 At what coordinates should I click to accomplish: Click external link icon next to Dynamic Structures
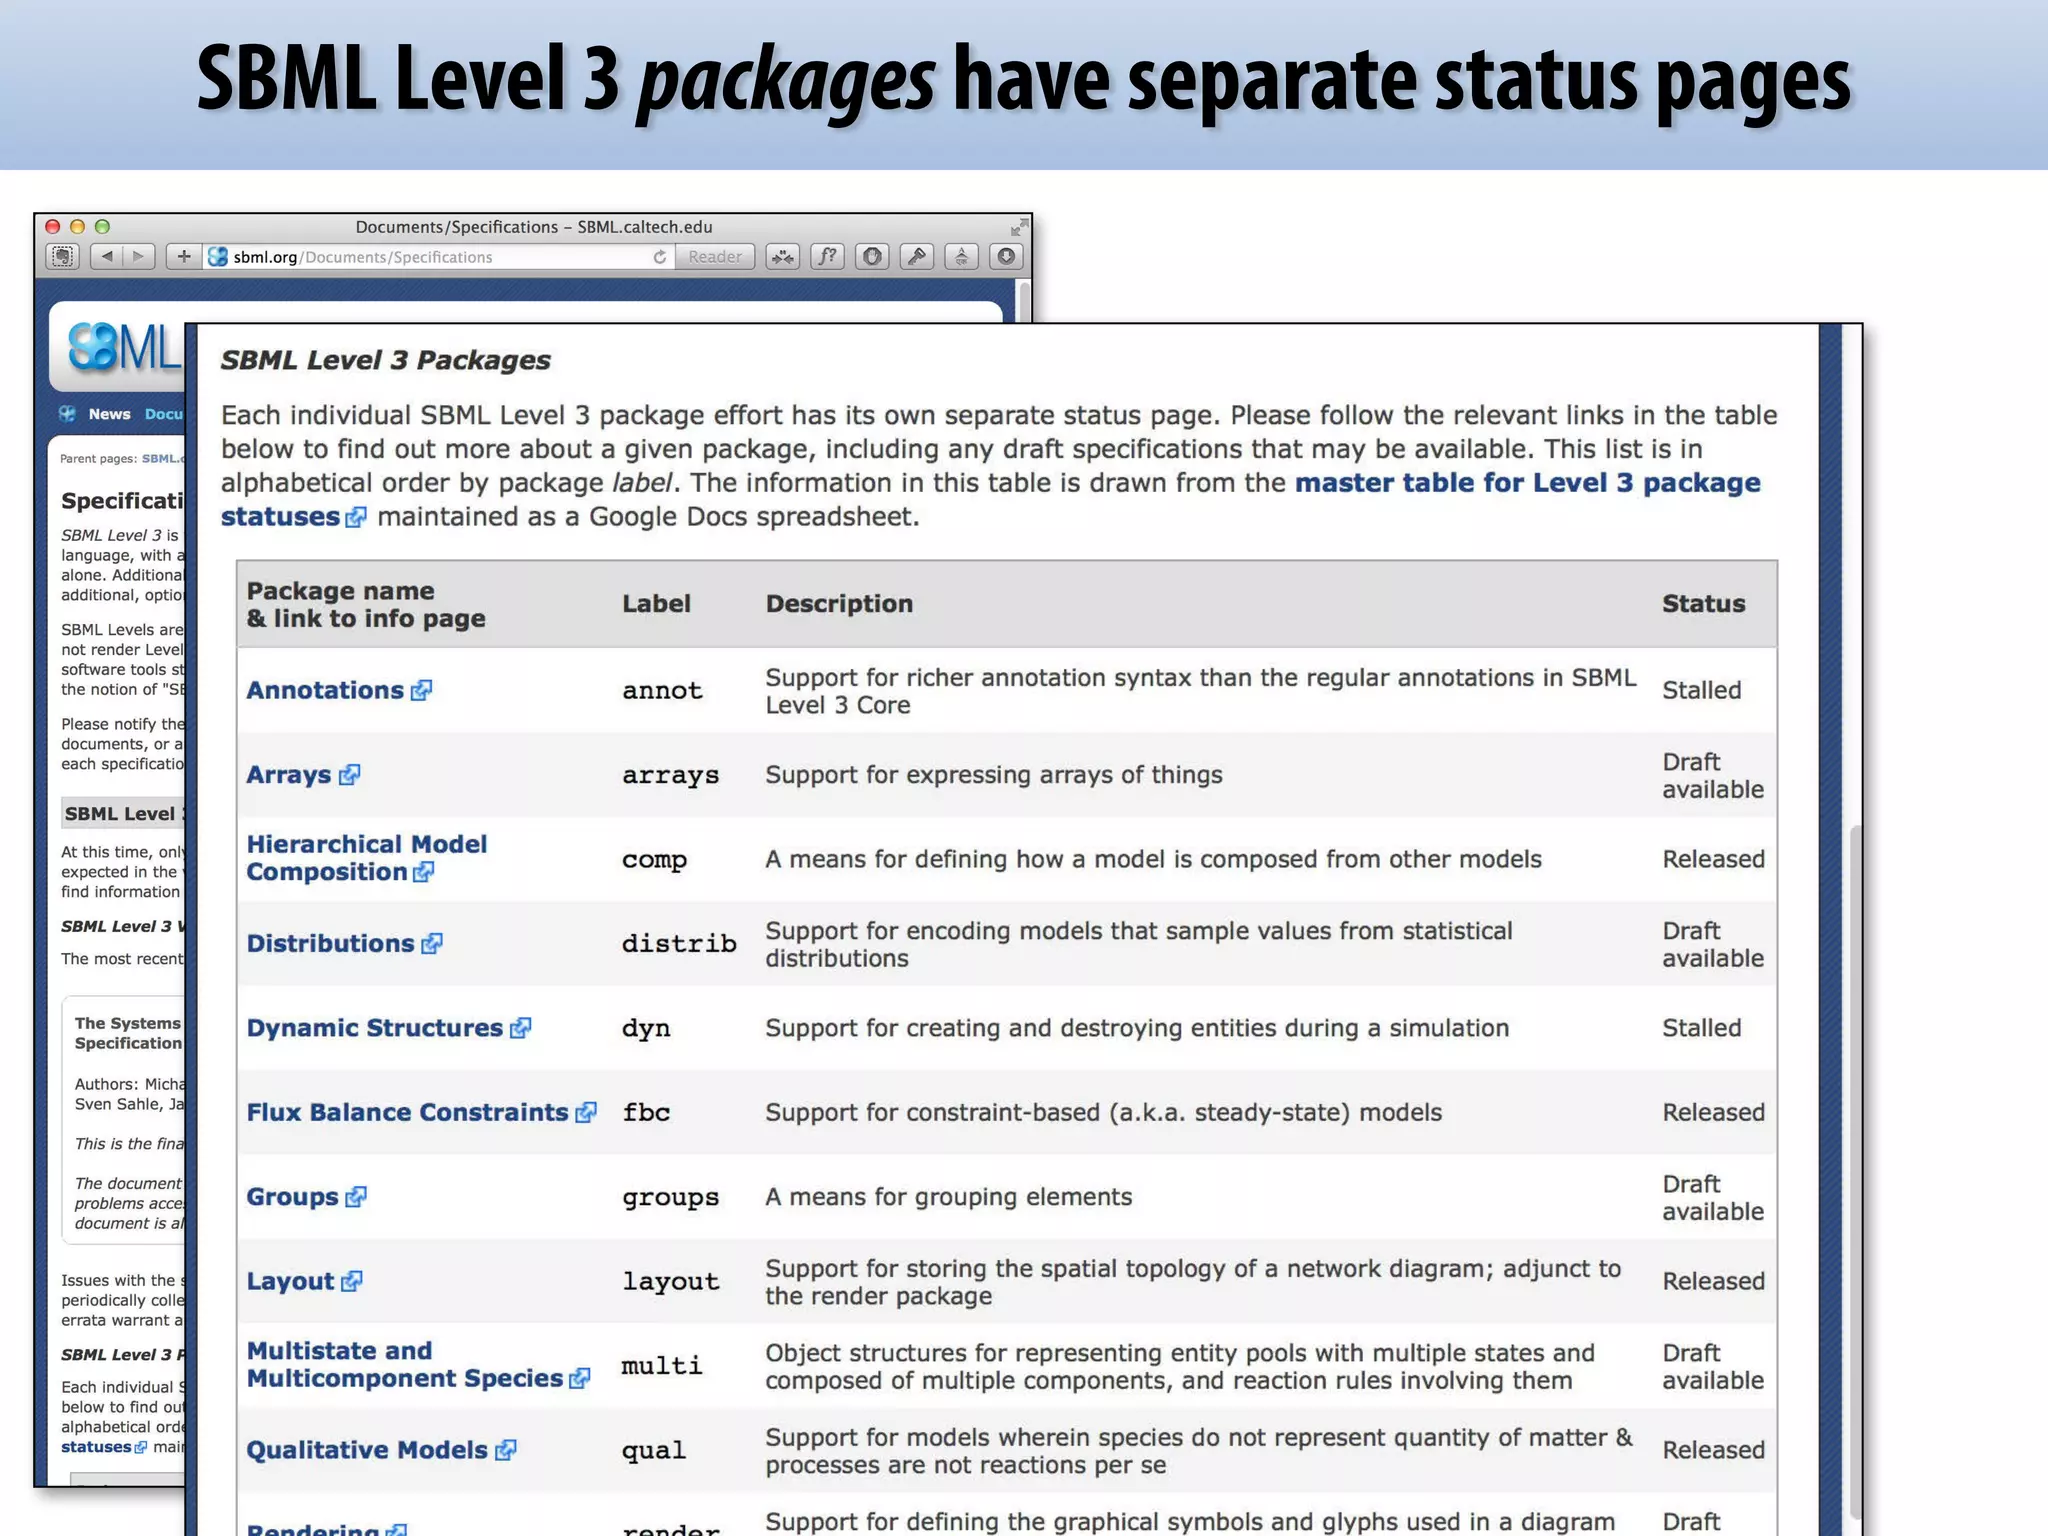520,1028
